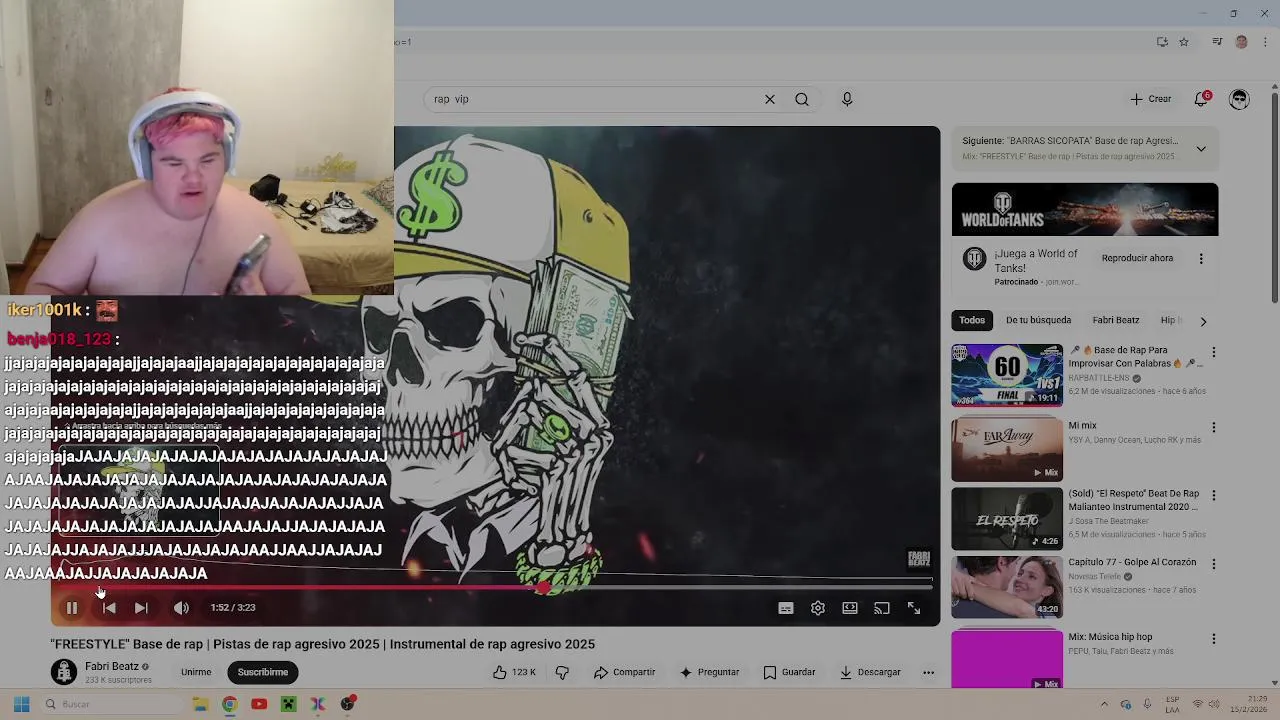Image resolution: width=1280 pixels, height=720 pixels.
Task: Go to the previous video in player
Action: (109, 608)
